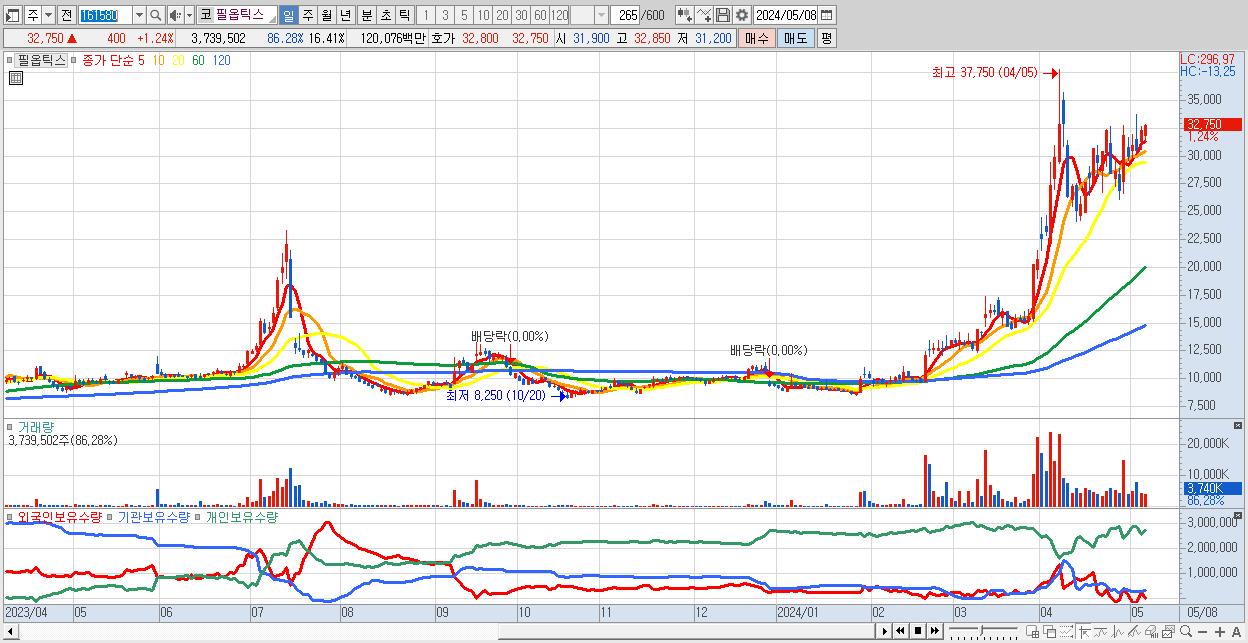Click the date field 2024/05/08
Image resolution: width=1248 pixels, height=643 pixels.
coord(786,15)
